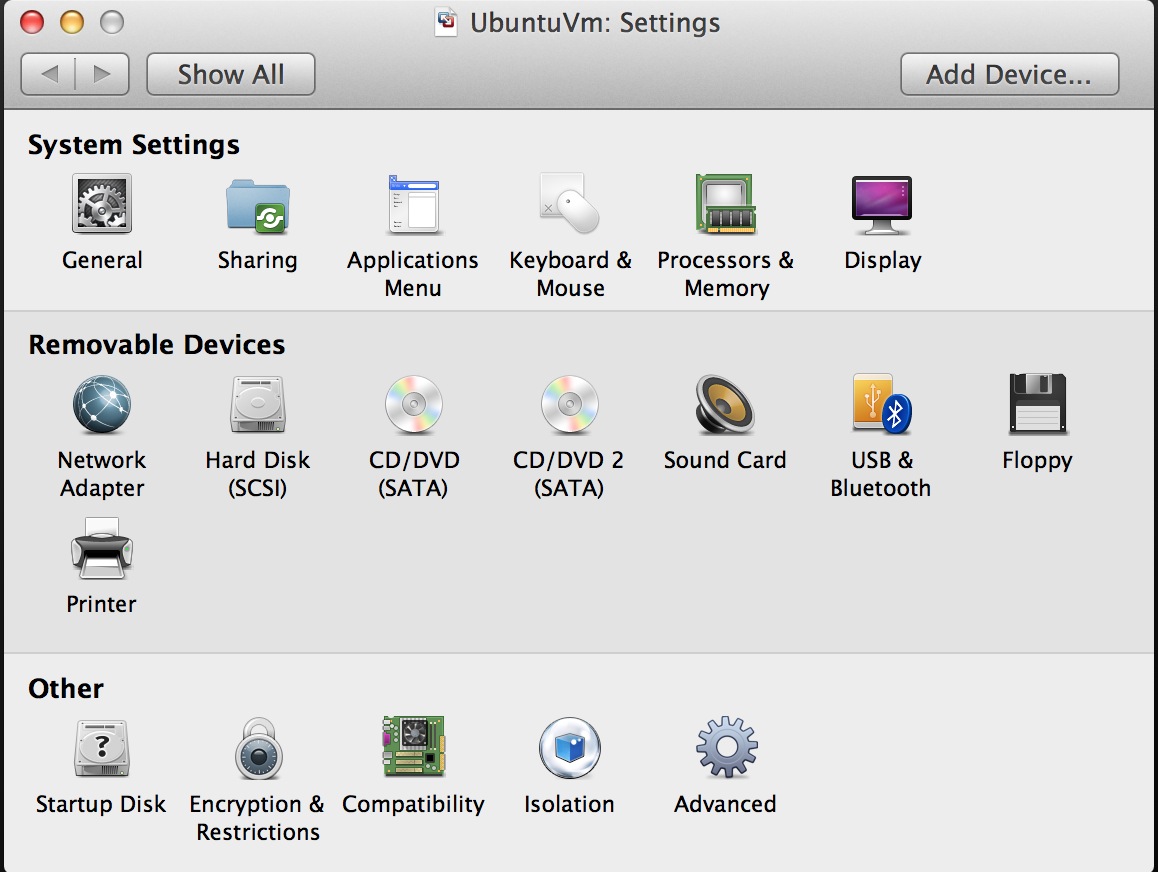Open CD/DVD (SATA) drive settings
This screenshot has height=872, width=1158.
coord(413,405)
